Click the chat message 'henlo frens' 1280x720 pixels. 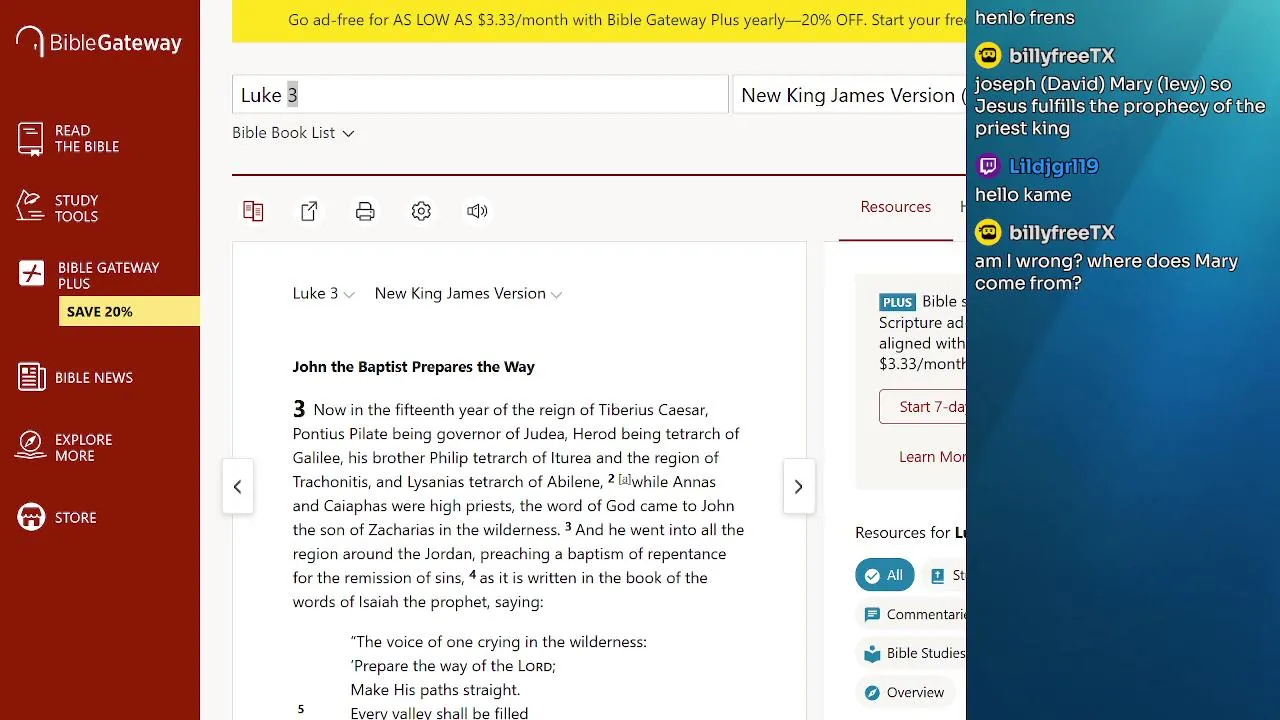[1025, 17]
